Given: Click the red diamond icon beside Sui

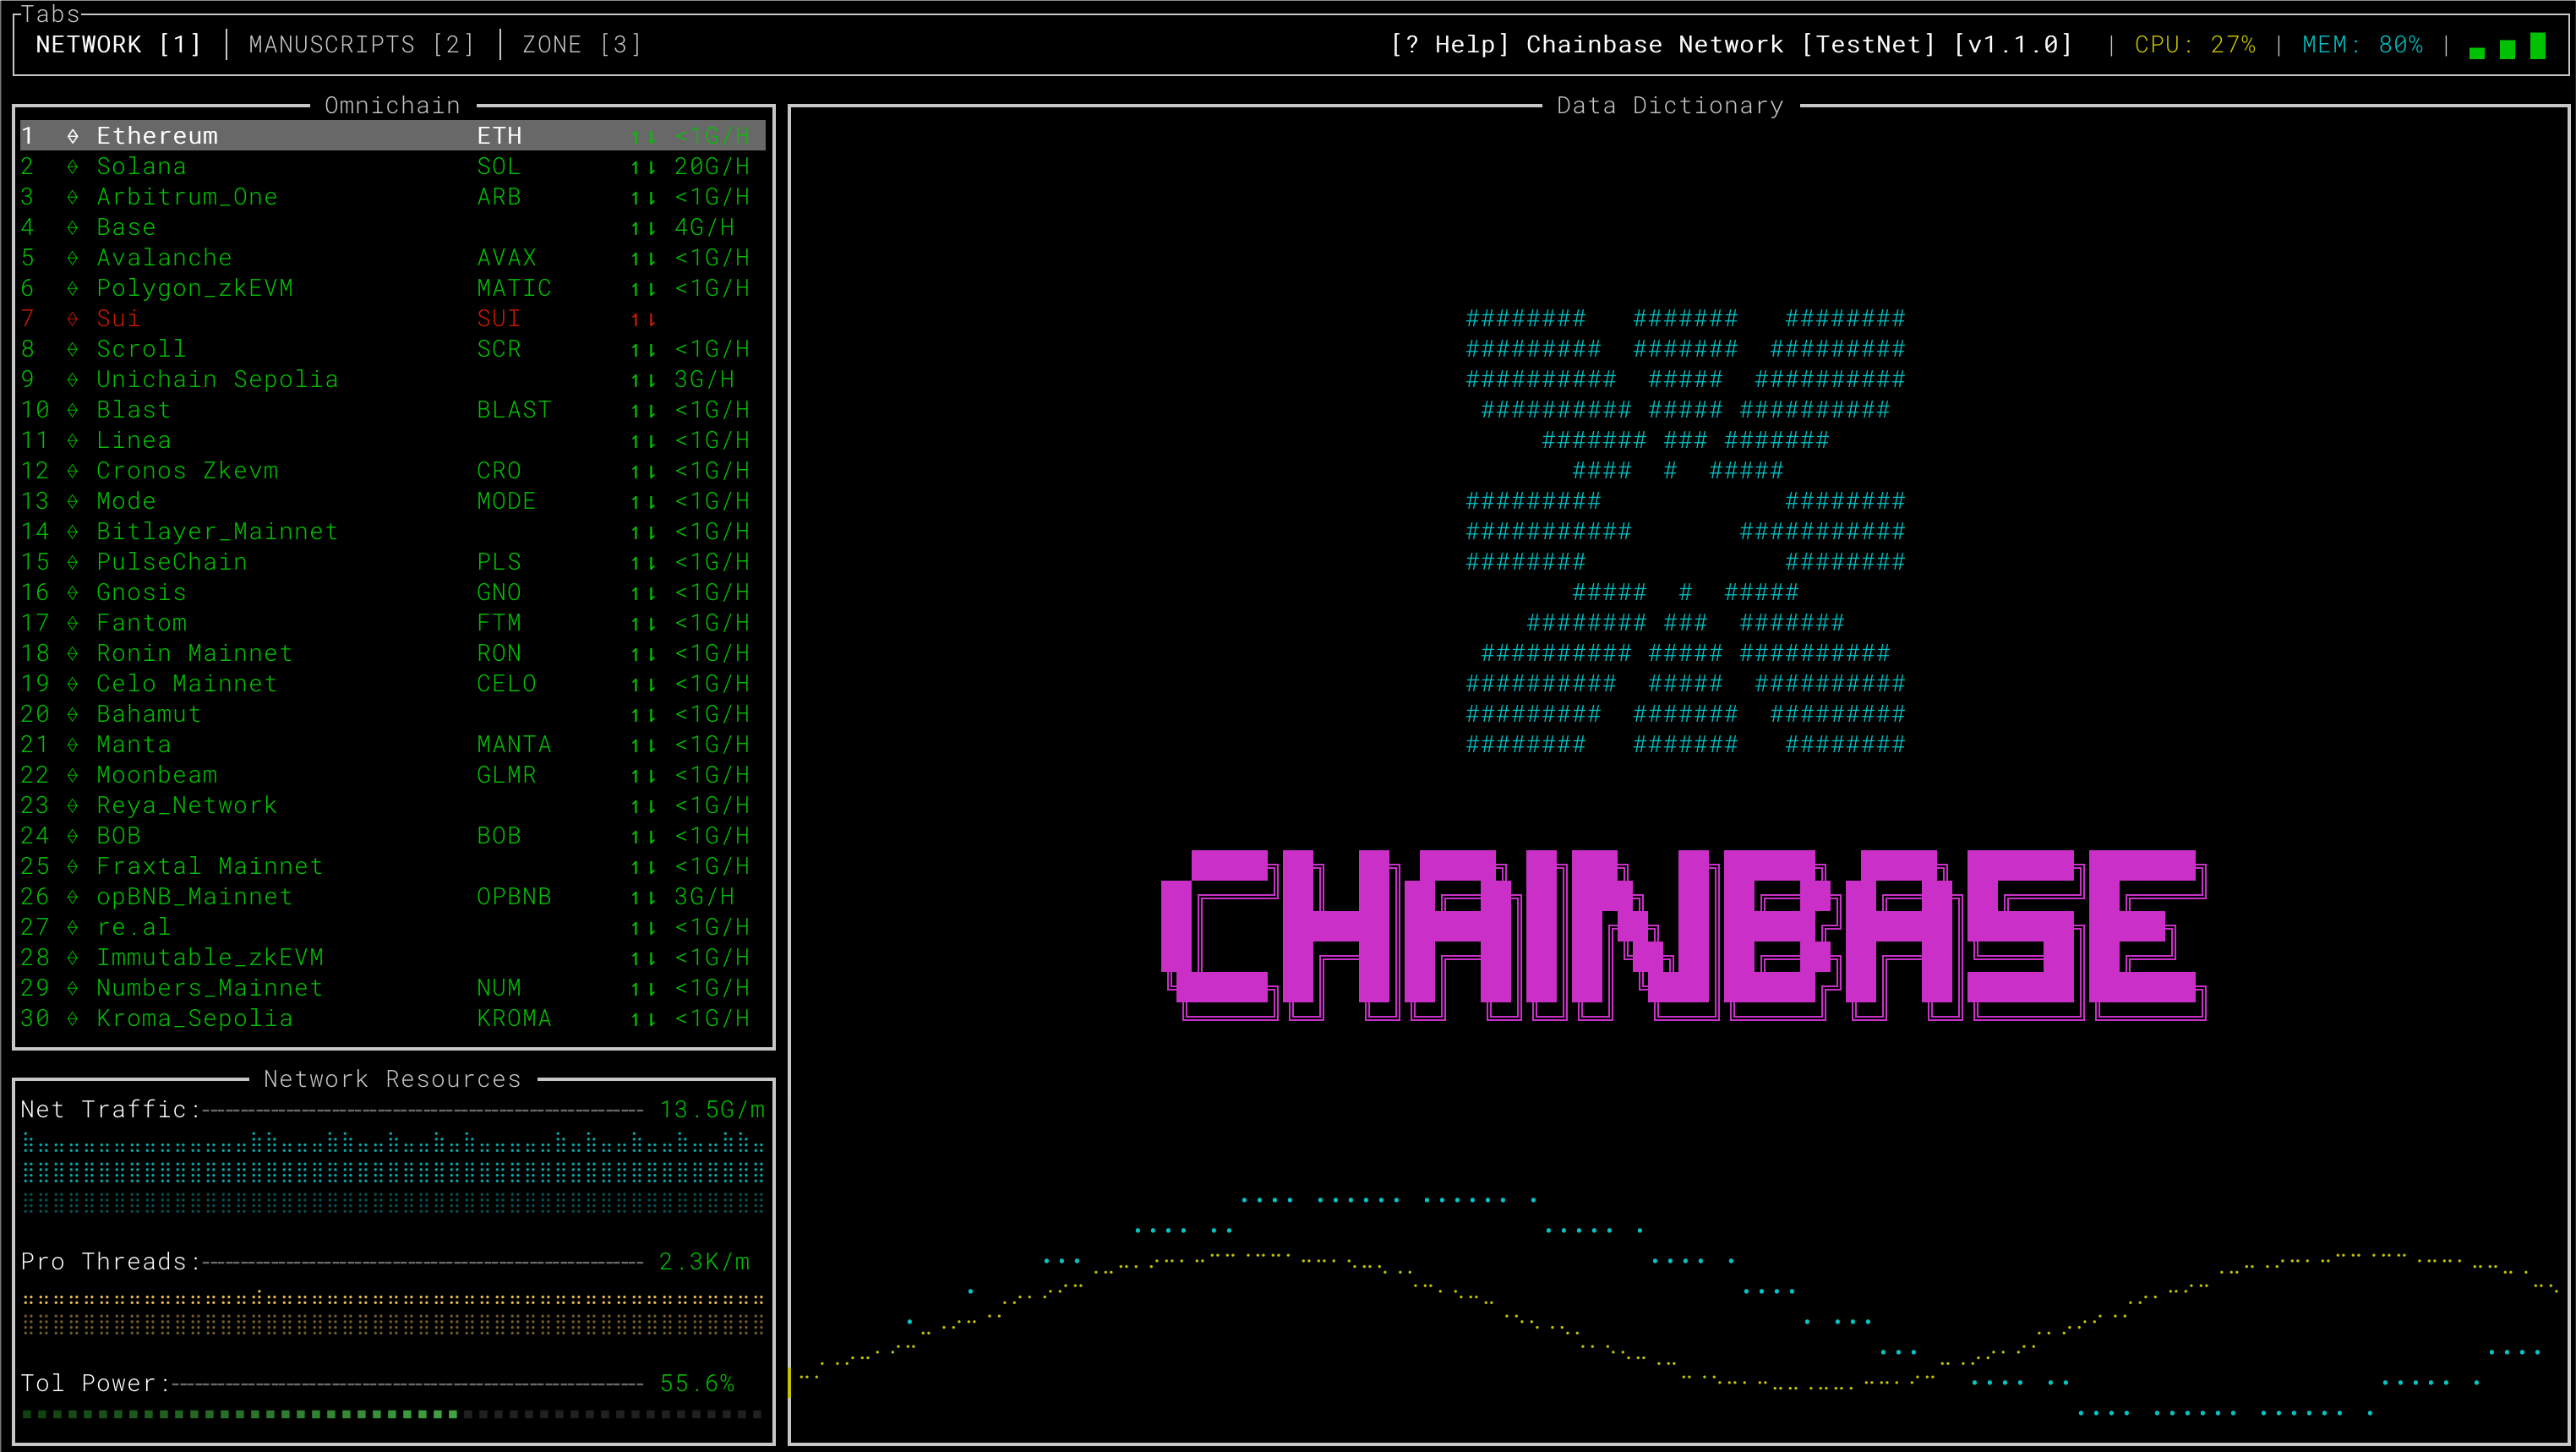Looking at the screenshot, I should click(x=73, y=319).
